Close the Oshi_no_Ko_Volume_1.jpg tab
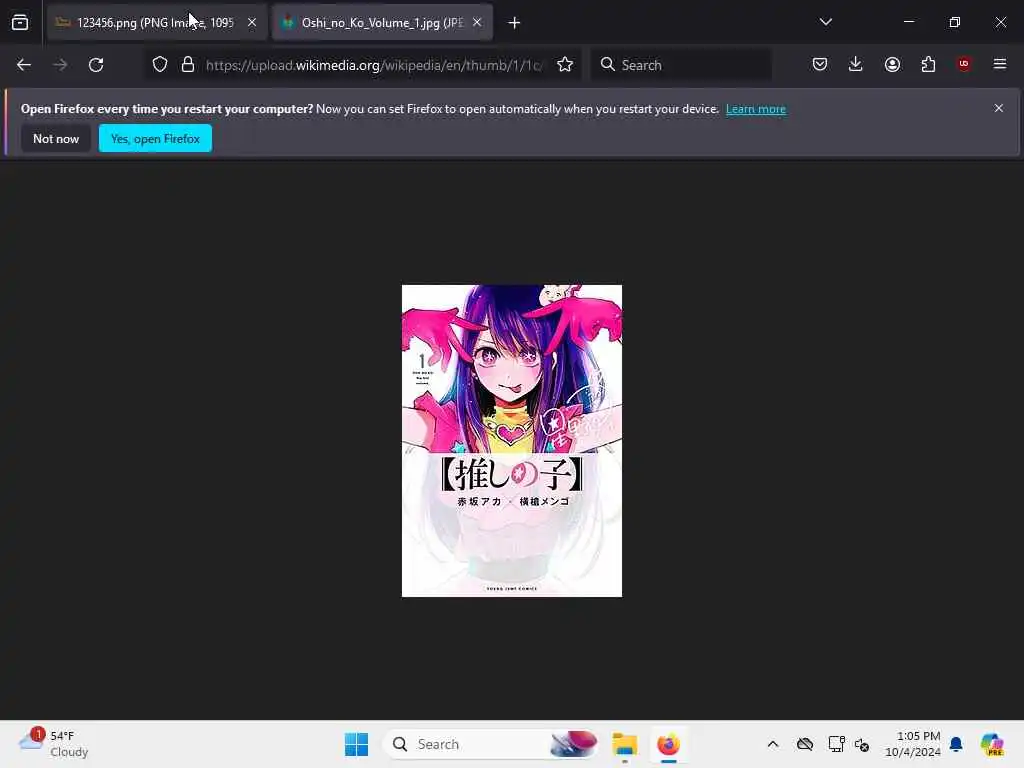1024x768 pixels. point(477,22)
